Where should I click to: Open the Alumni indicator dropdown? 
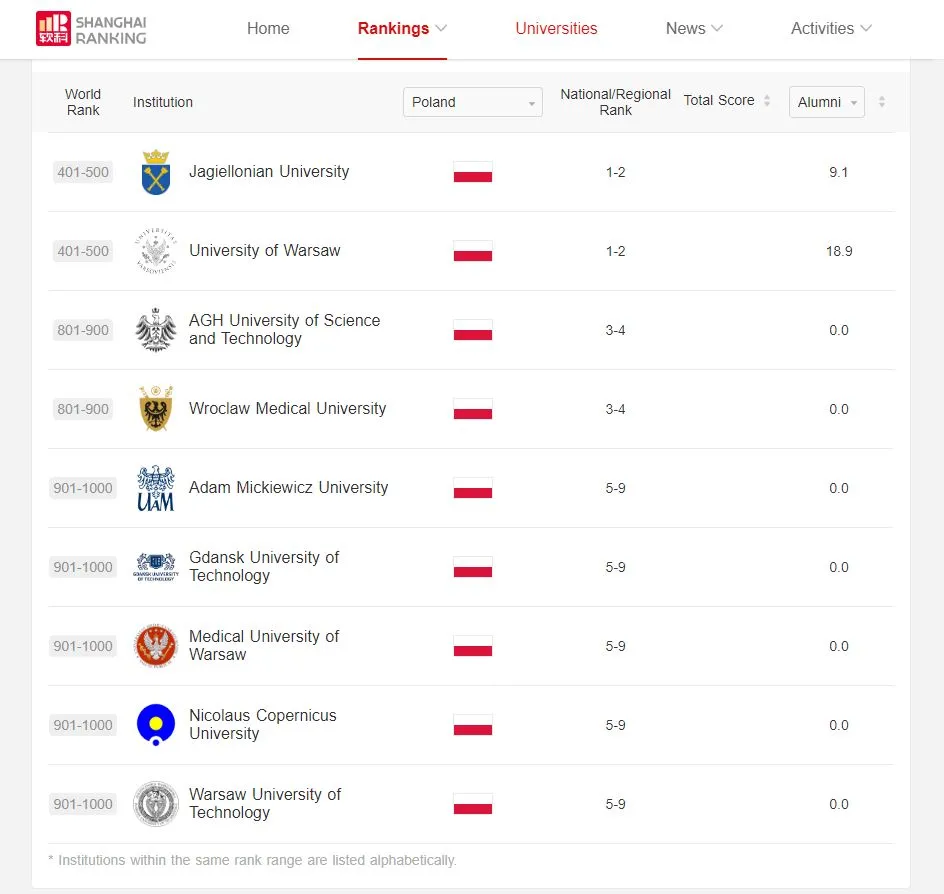click(x=826, y=102)
